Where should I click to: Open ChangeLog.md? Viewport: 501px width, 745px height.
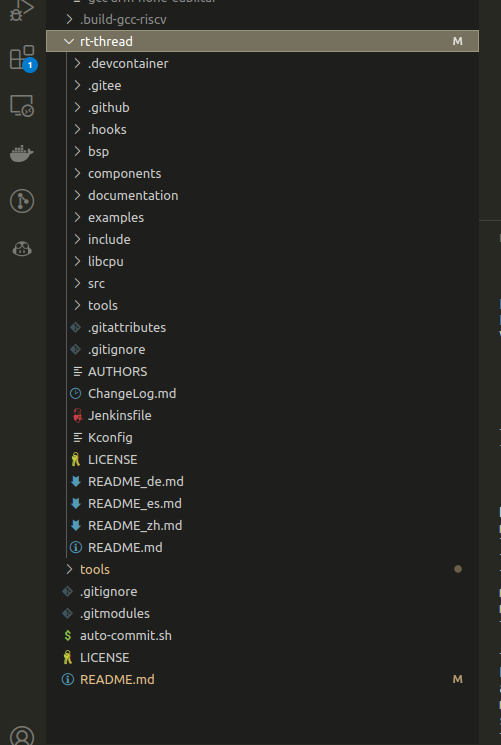pyautogui.click(x=132, y=393)
